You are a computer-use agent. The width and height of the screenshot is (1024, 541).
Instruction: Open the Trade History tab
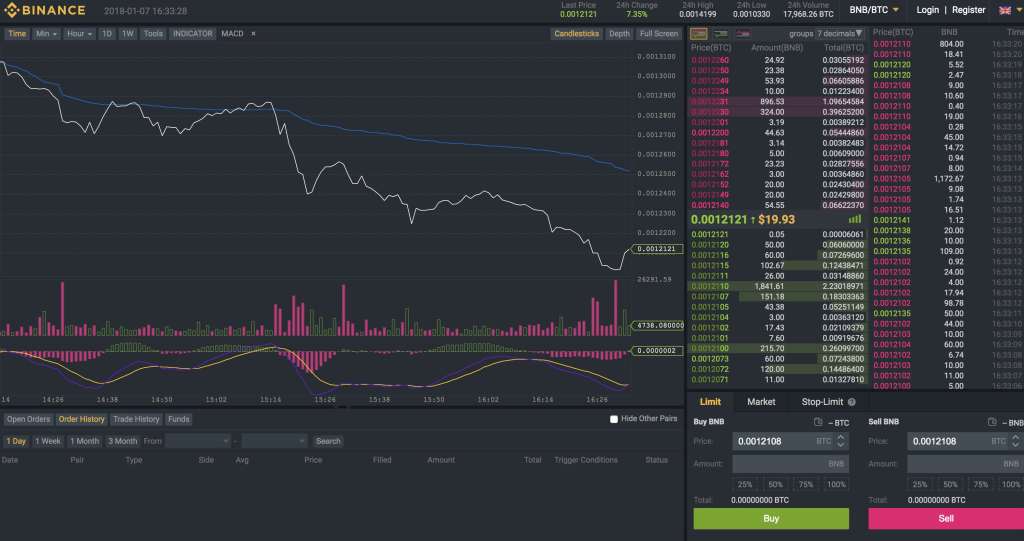point(136,419)
